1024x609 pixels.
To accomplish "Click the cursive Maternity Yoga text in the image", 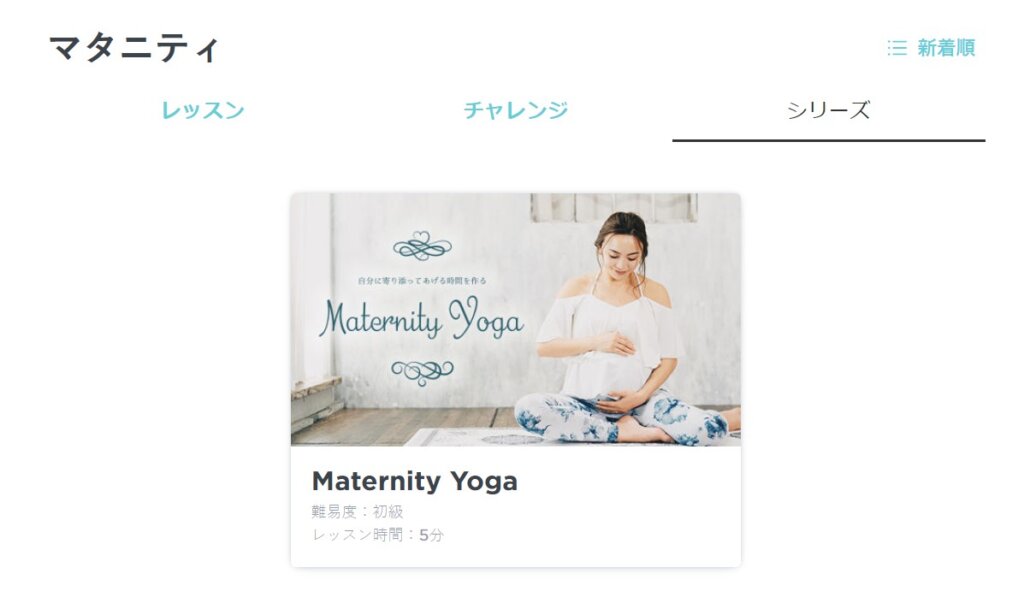I will (x=421, y=318).
